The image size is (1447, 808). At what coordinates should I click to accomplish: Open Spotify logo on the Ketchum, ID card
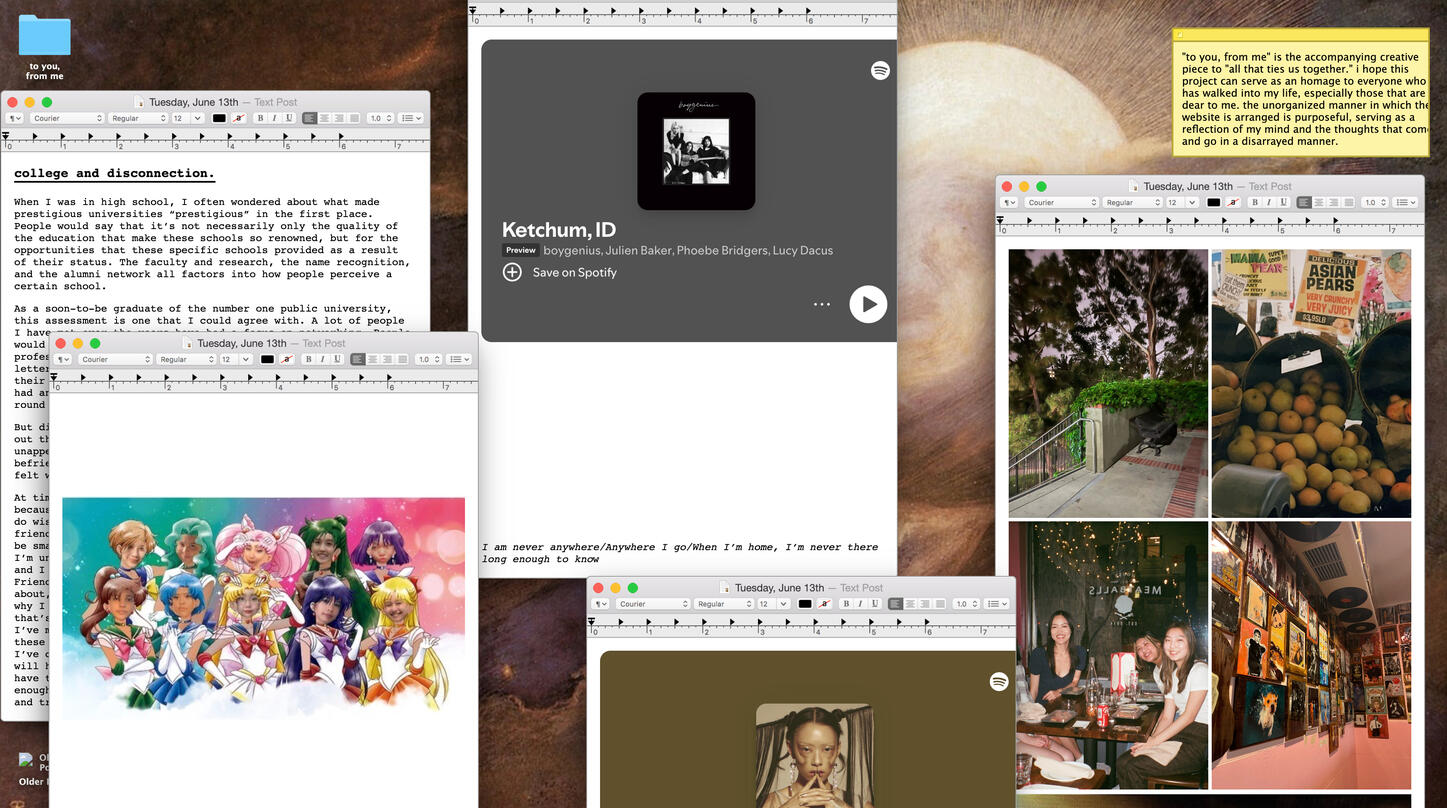point(880,70)
